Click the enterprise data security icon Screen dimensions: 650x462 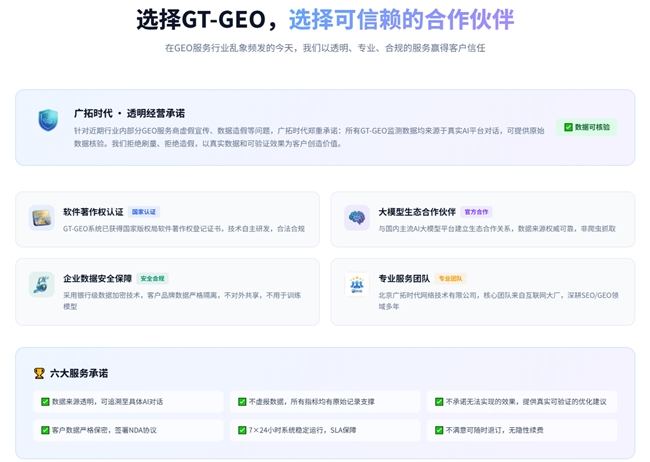click(x=42, y=284)
